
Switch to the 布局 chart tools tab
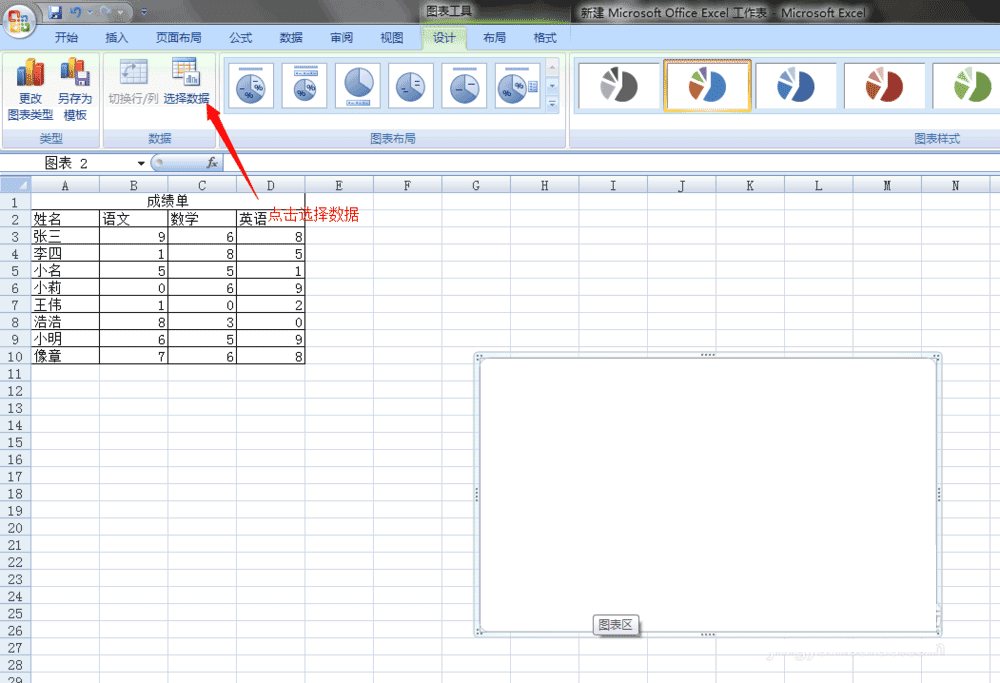tap(494, 38)
